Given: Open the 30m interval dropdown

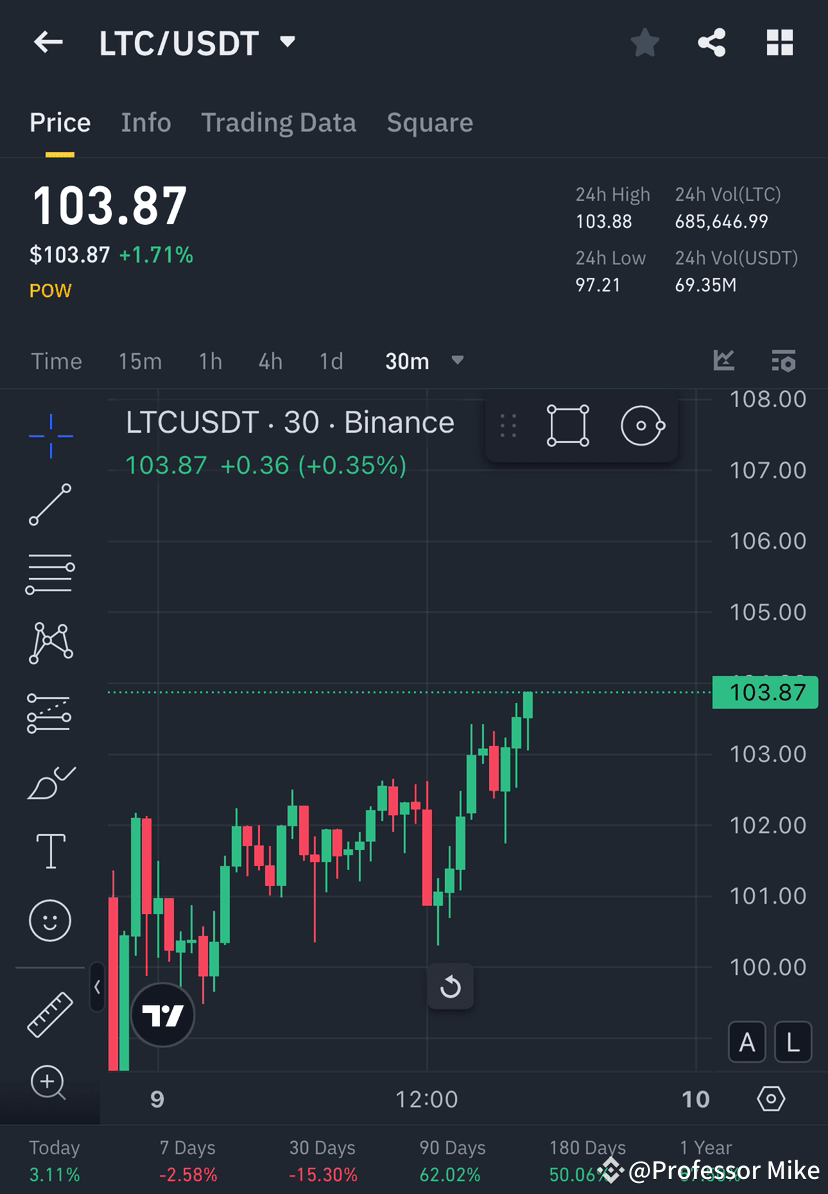Looking at the screenshot, I should point(424,361).
